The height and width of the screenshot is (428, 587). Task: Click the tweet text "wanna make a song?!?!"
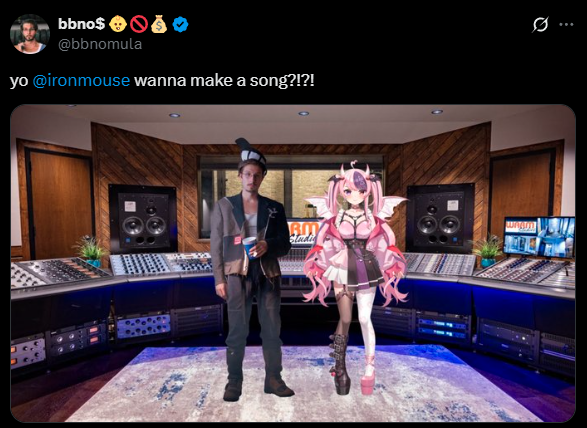(224, 81)
